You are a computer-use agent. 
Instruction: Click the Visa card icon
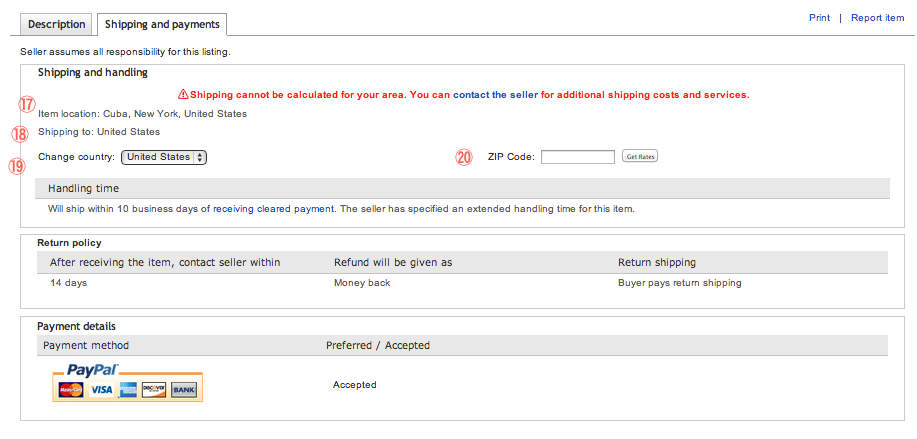pyautogui.click(x=101, y=390)
